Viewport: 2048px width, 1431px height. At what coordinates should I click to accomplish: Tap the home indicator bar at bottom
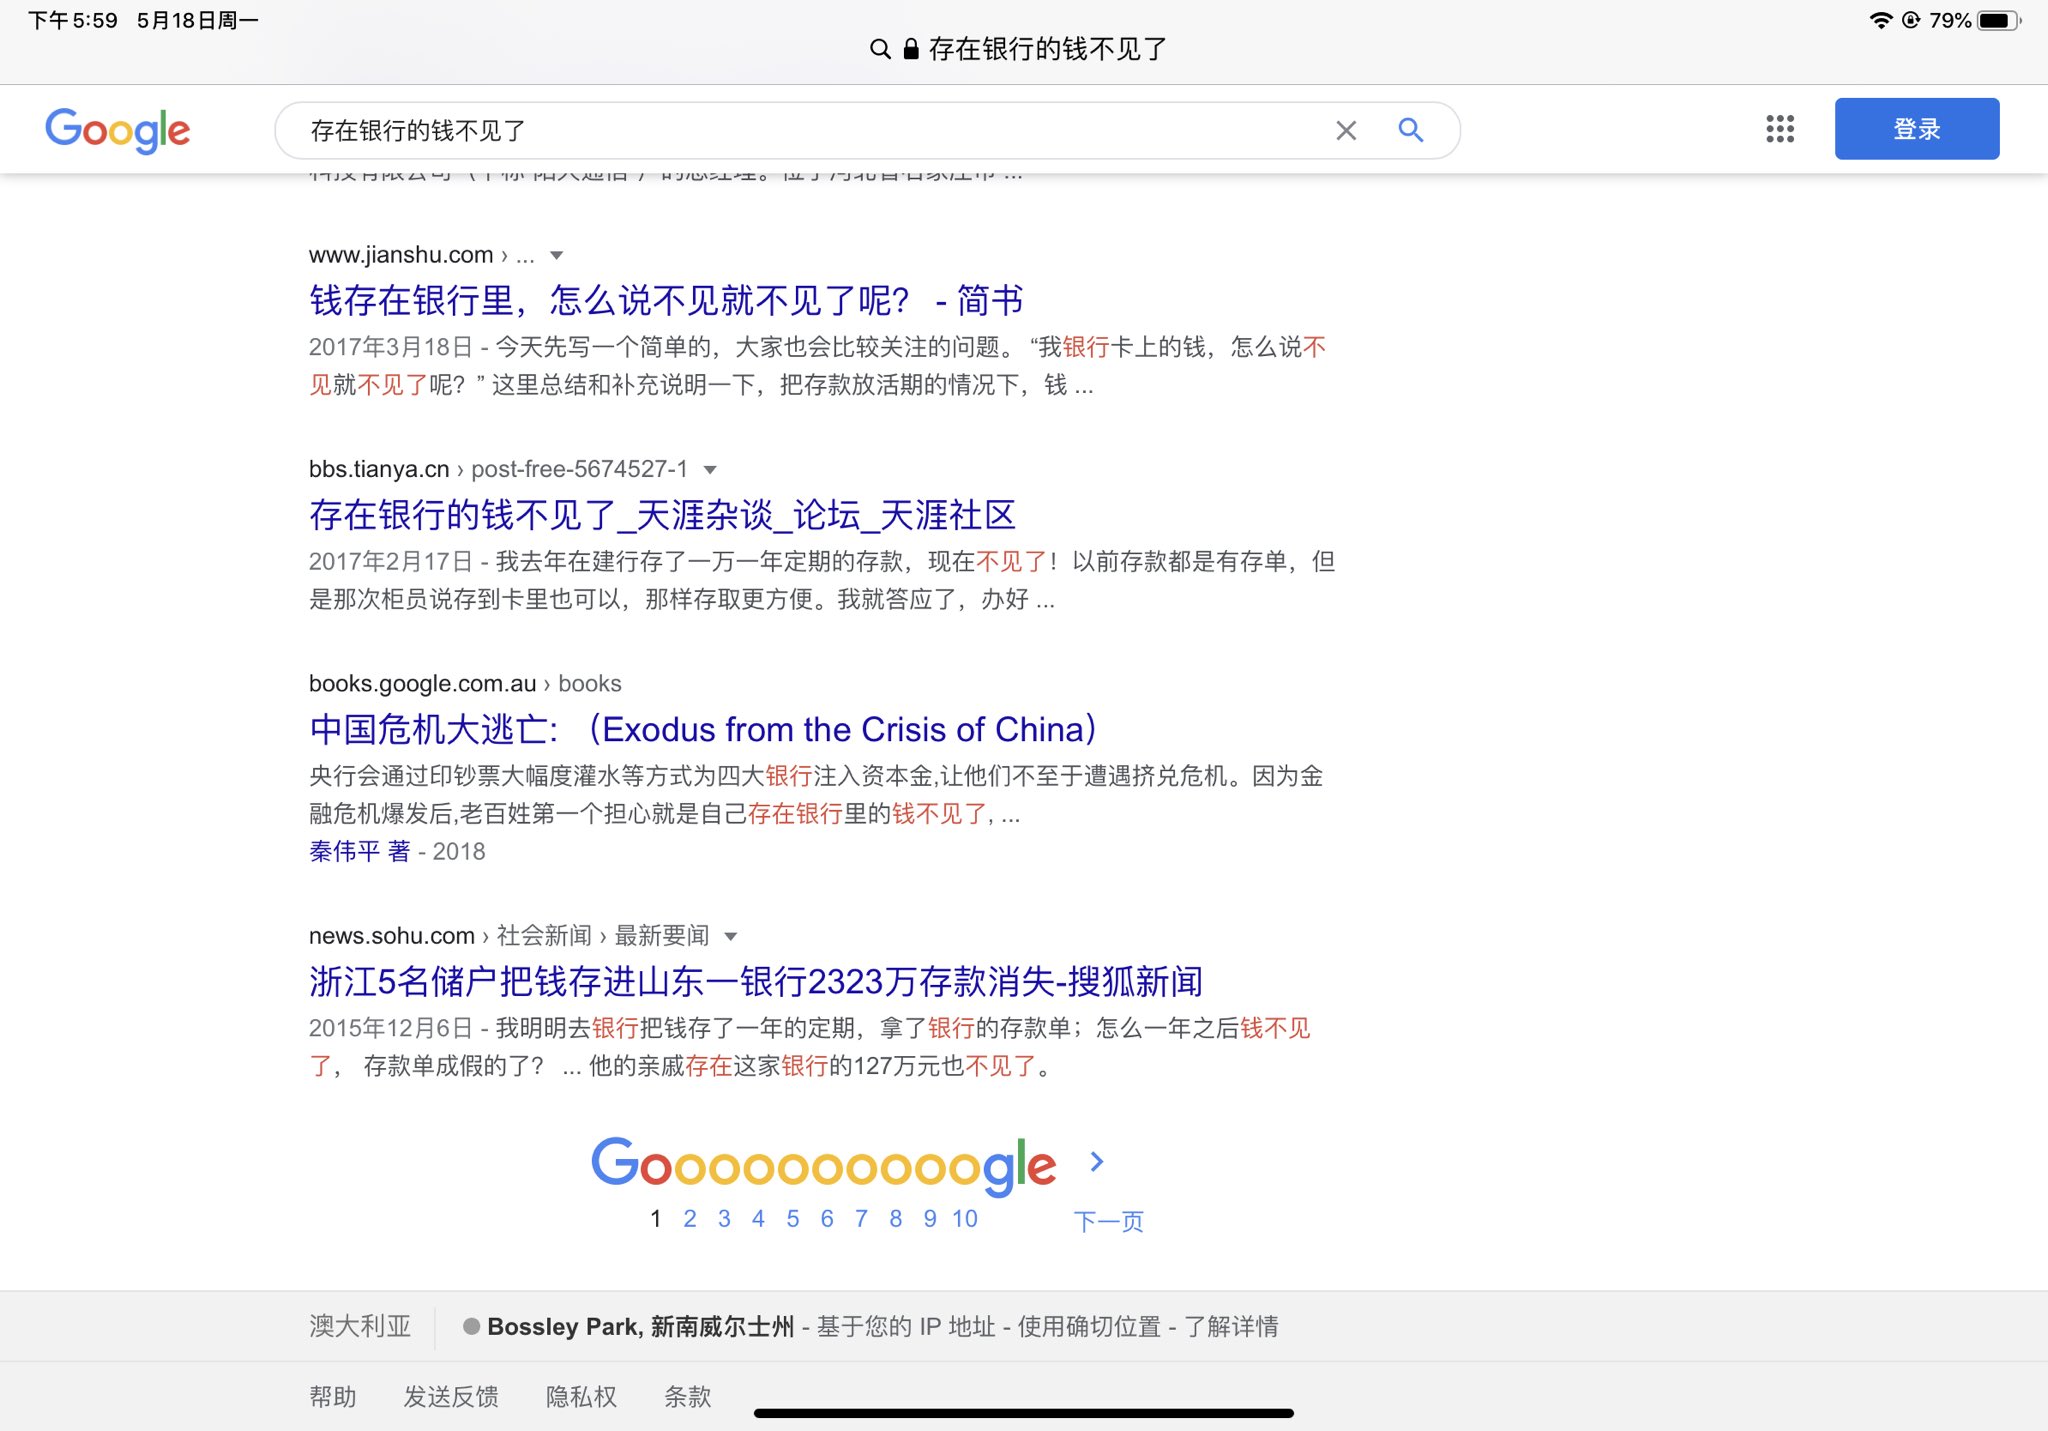click(1024, 1413)
